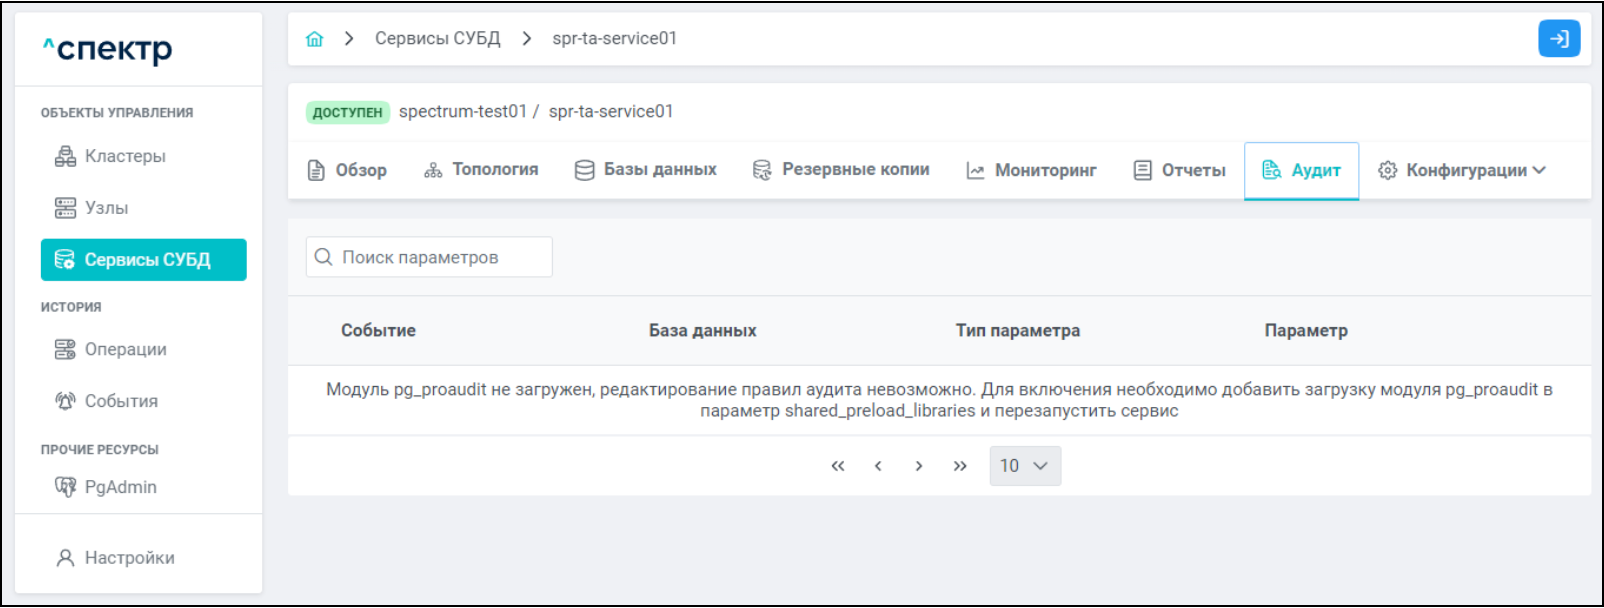Open the Резервные копии tab
Screen dimensions: 1604x608
tap(841, 170)
